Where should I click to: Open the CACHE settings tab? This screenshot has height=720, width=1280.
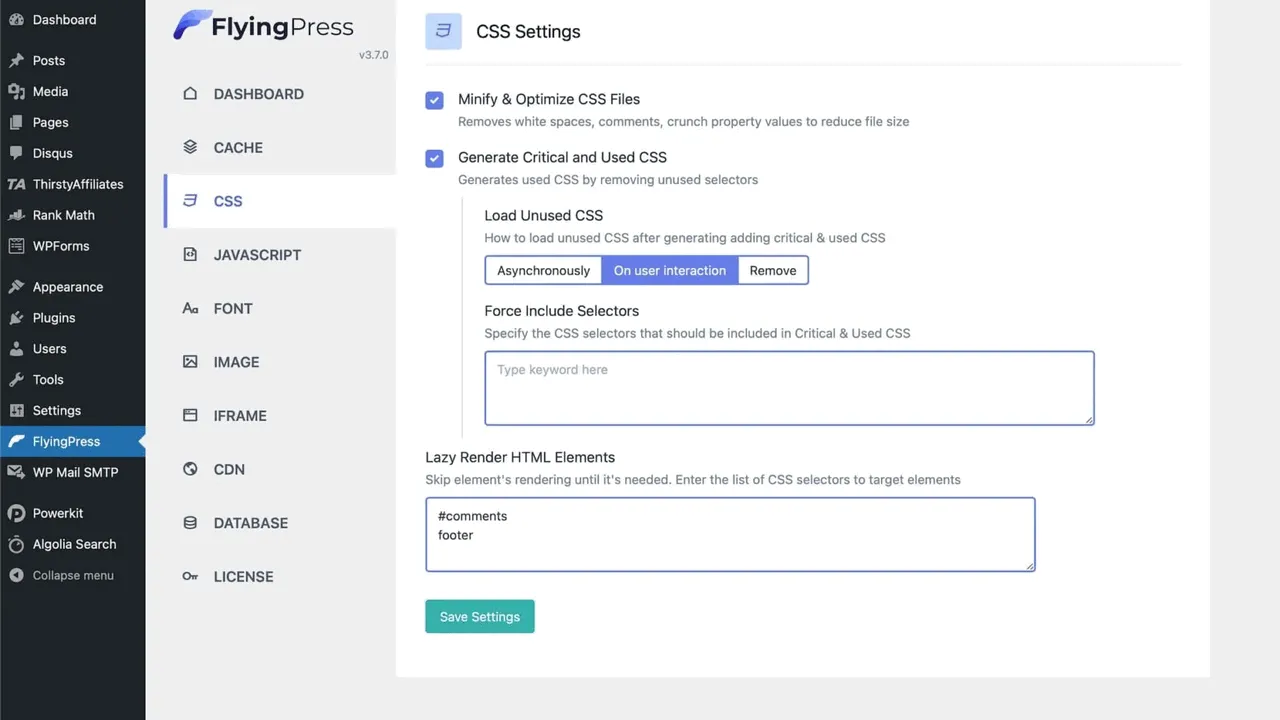coord(280,147)
